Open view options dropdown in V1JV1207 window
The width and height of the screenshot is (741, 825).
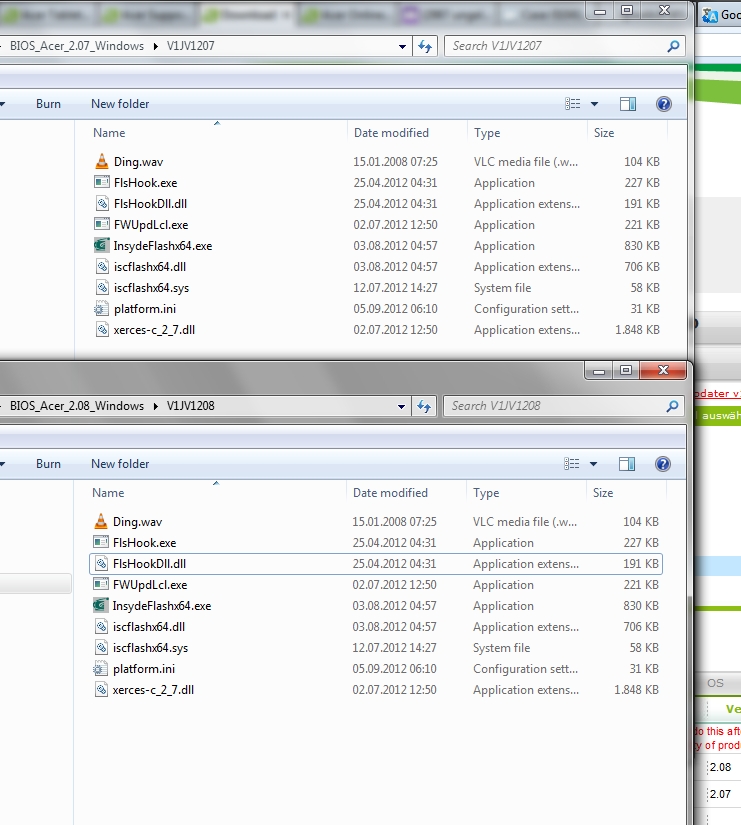(x=594, y=104)
